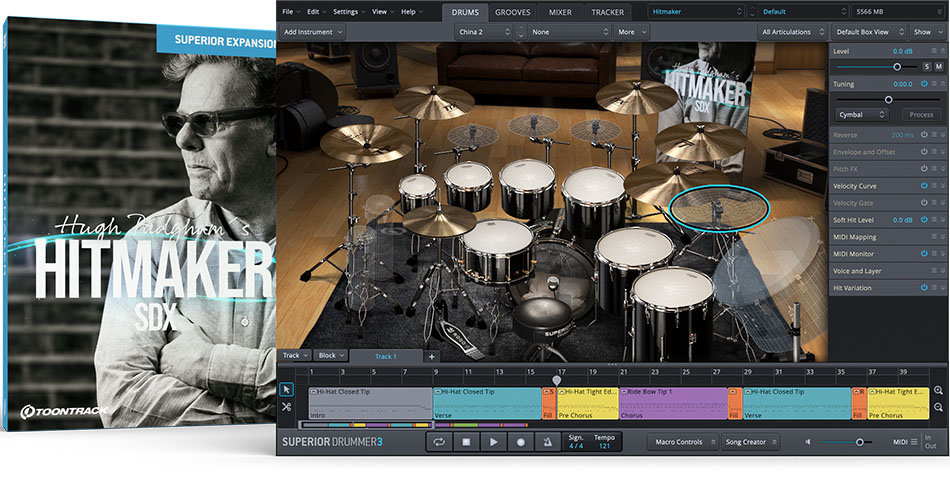Image resolution: width=950 pixels, height=488 pixels.
Task: Open the Hitmaker library dropdown
Action: (x=696, y=12)
